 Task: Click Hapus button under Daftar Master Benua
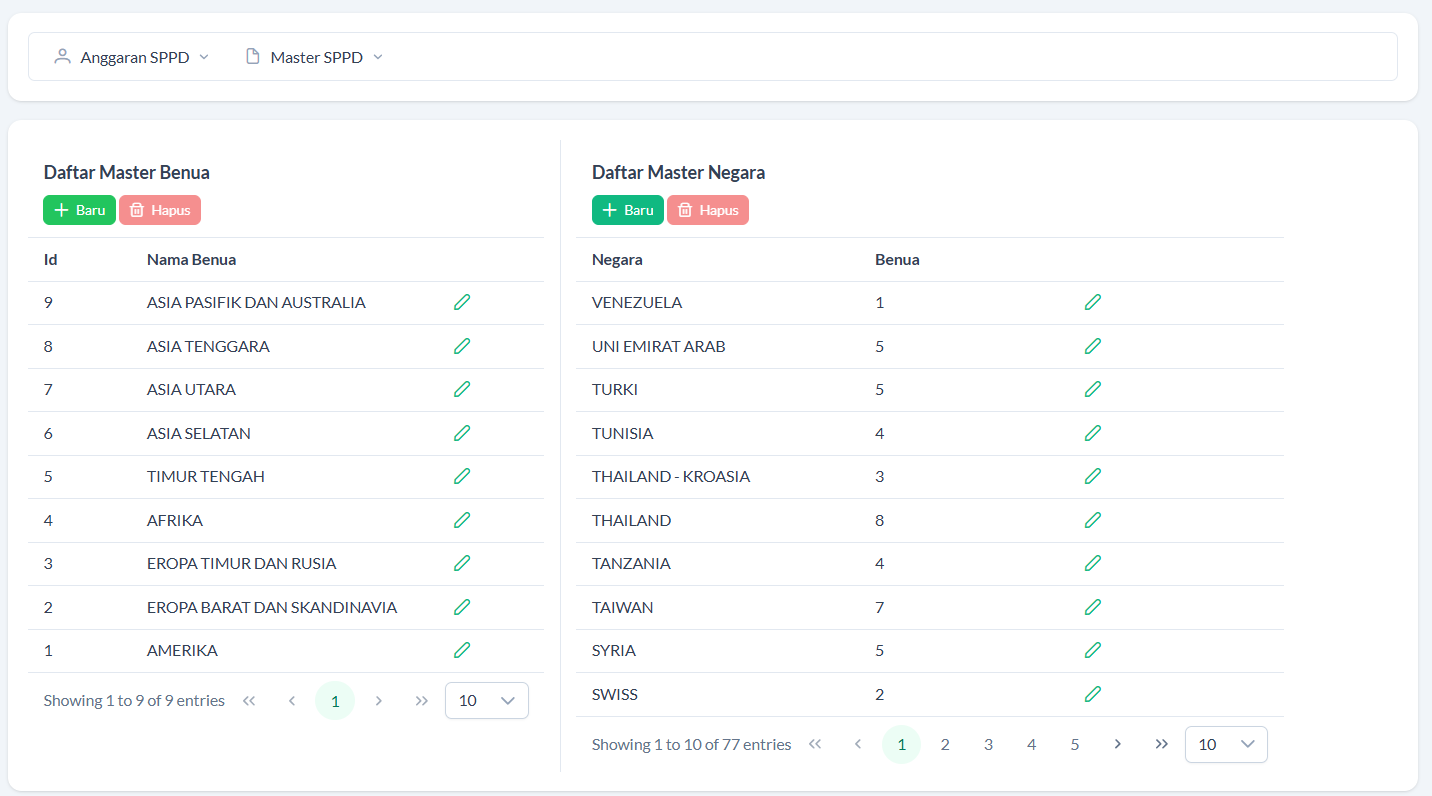tap(160, 210)
